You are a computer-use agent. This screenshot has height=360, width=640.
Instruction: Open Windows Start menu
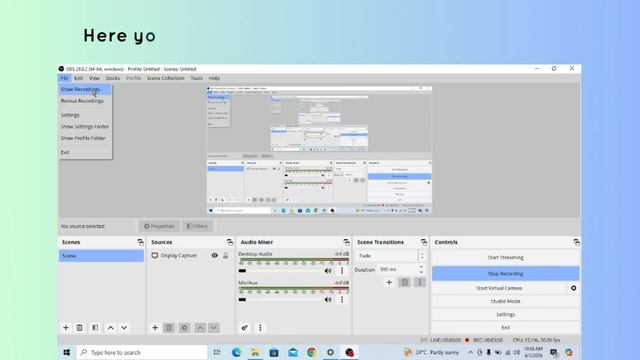(67, 352)
